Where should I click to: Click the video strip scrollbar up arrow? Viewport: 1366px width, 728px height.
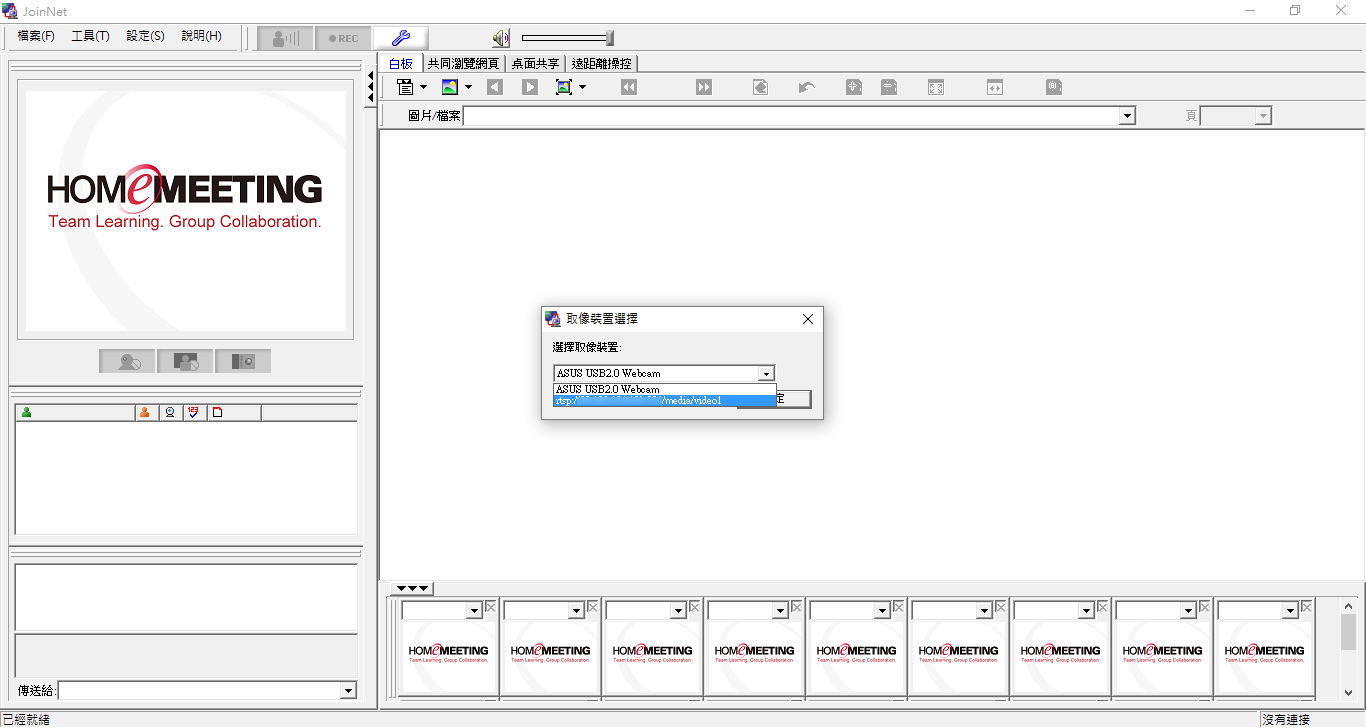coord(1349,606)
